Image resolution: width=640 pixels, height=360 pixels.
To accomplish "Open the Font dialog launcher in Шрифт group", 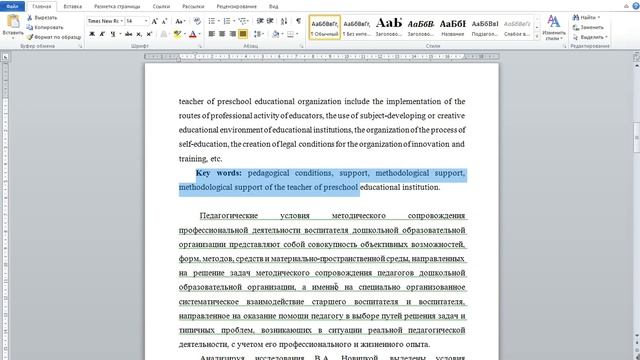I will point(199,47).
